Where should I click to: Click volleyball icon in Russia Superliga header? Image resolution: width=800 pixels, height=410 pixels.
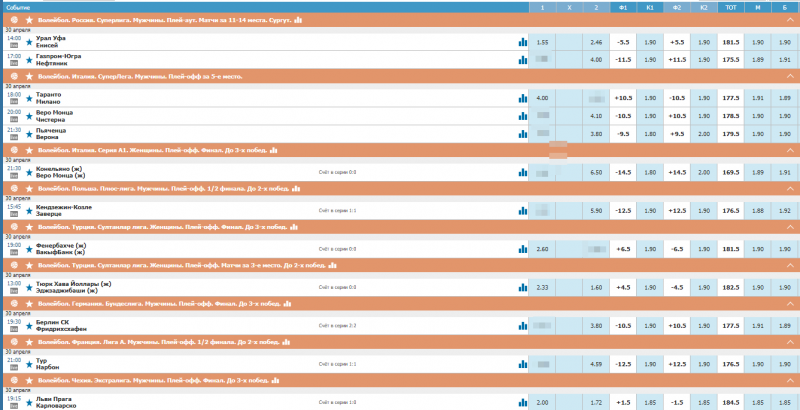[13, 20]
